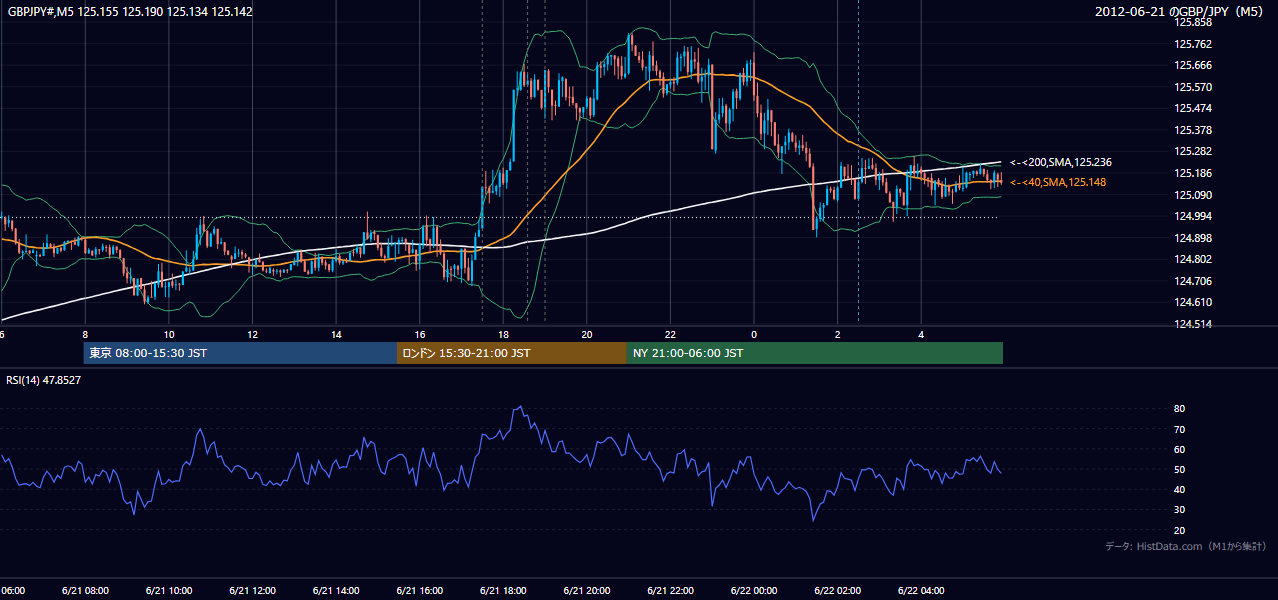The width and height of the screenshot is (1278, 600).
Task: Click the 124.994 price axis label
Action: click(1194, 216)
